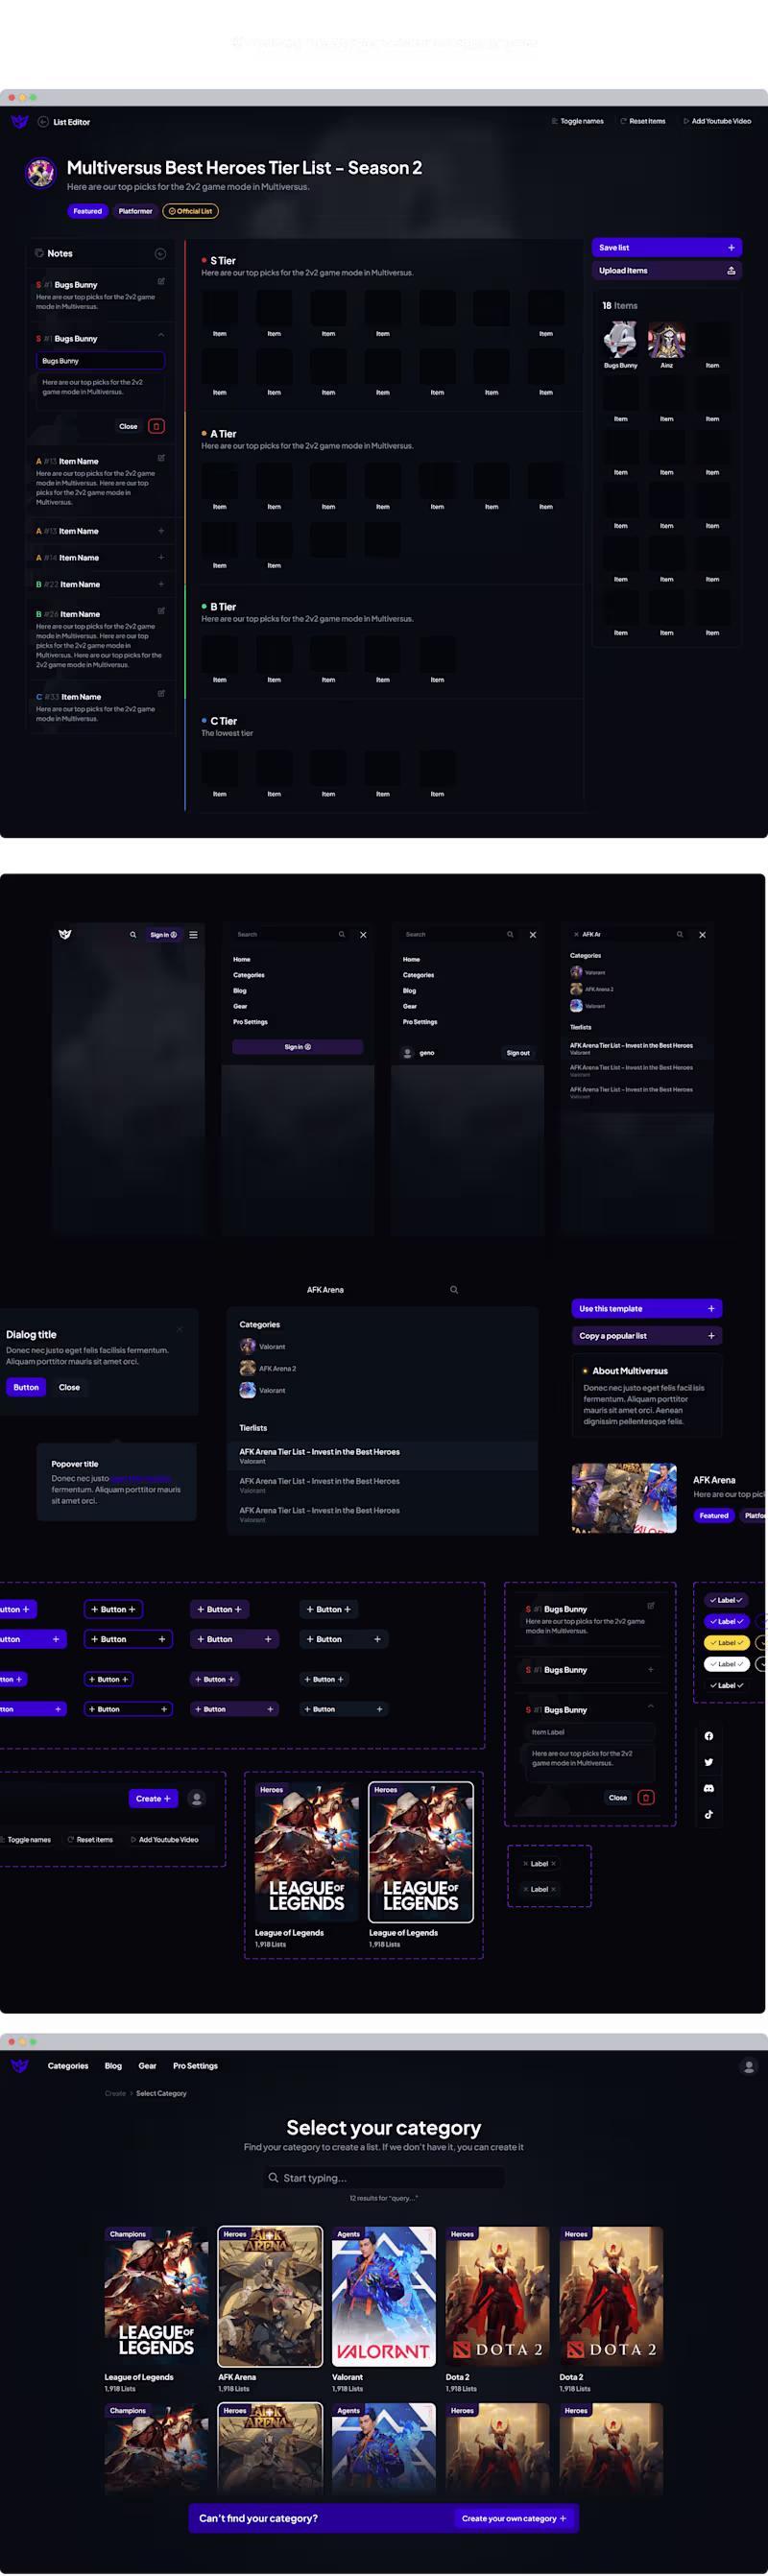This screenshot has height=2576, width=768.
Task: Select the white-outlined League of Legends card
Action: (x=421, y=1852)
